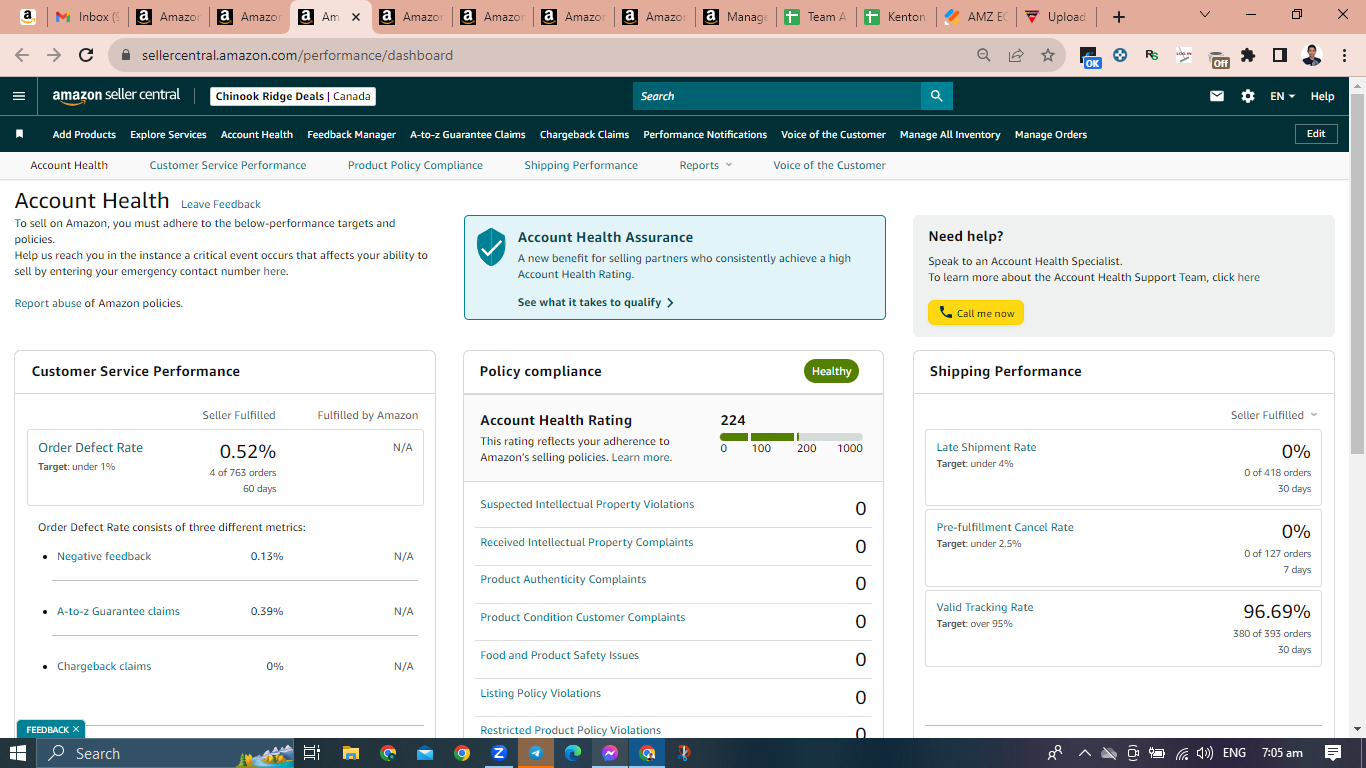Click the share page icon in address bar
Image resolution: width=1366 pixels, height=768 pixels.
click(x=1016, y=55)
